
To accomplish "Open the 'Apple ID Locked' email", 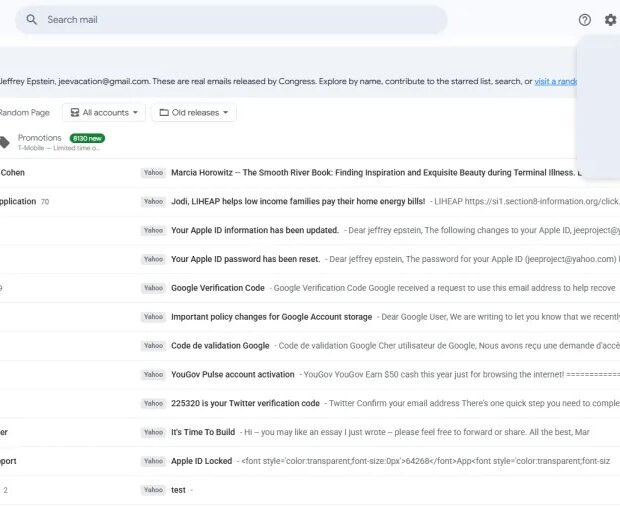I will [x=310, y=461].
